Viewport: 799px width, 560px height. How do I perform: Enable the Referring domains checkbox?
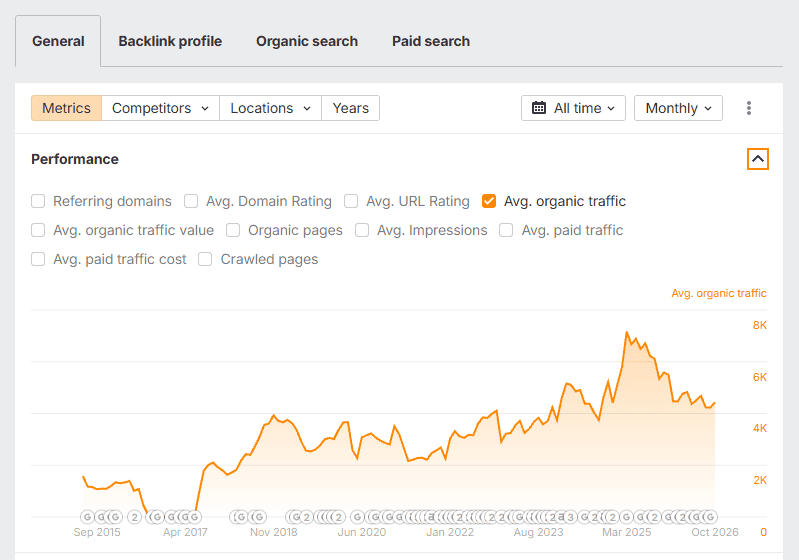click(x=38, y=201)
